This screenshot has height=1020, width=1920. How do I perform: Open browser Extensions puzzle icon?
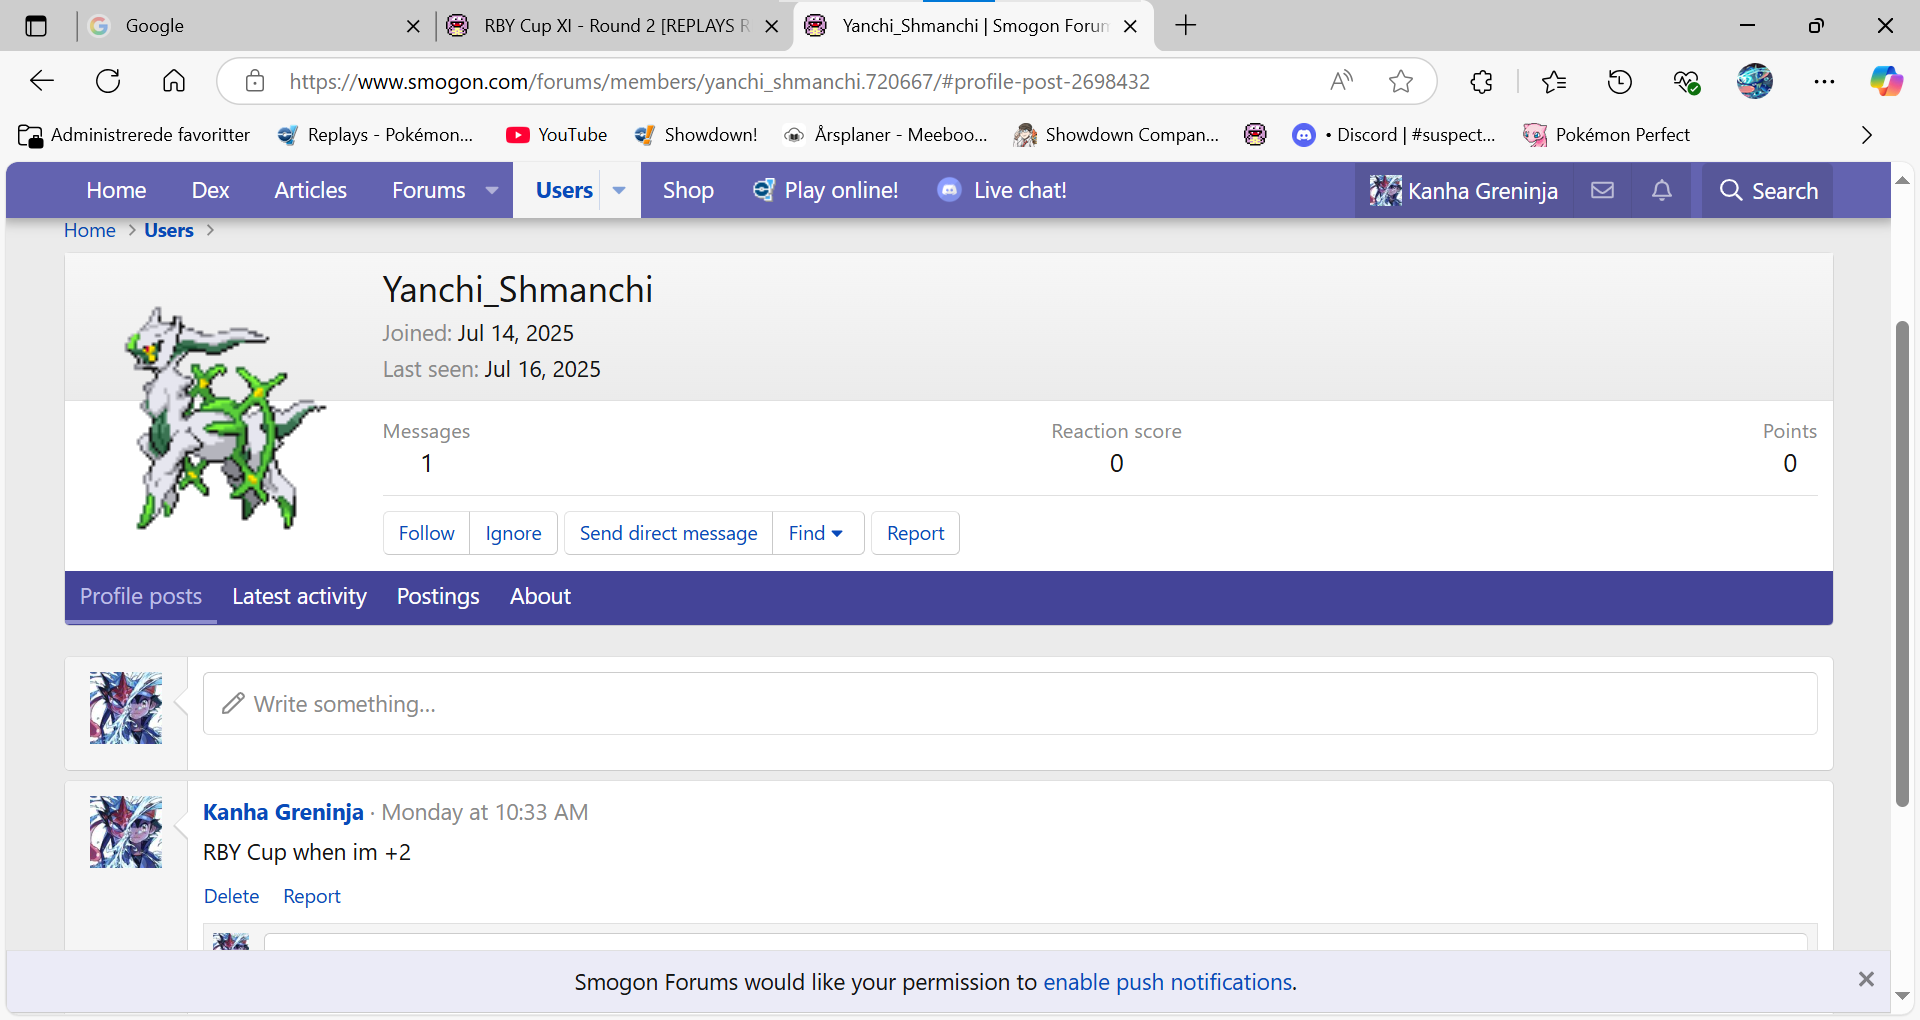click(1482, 81)
